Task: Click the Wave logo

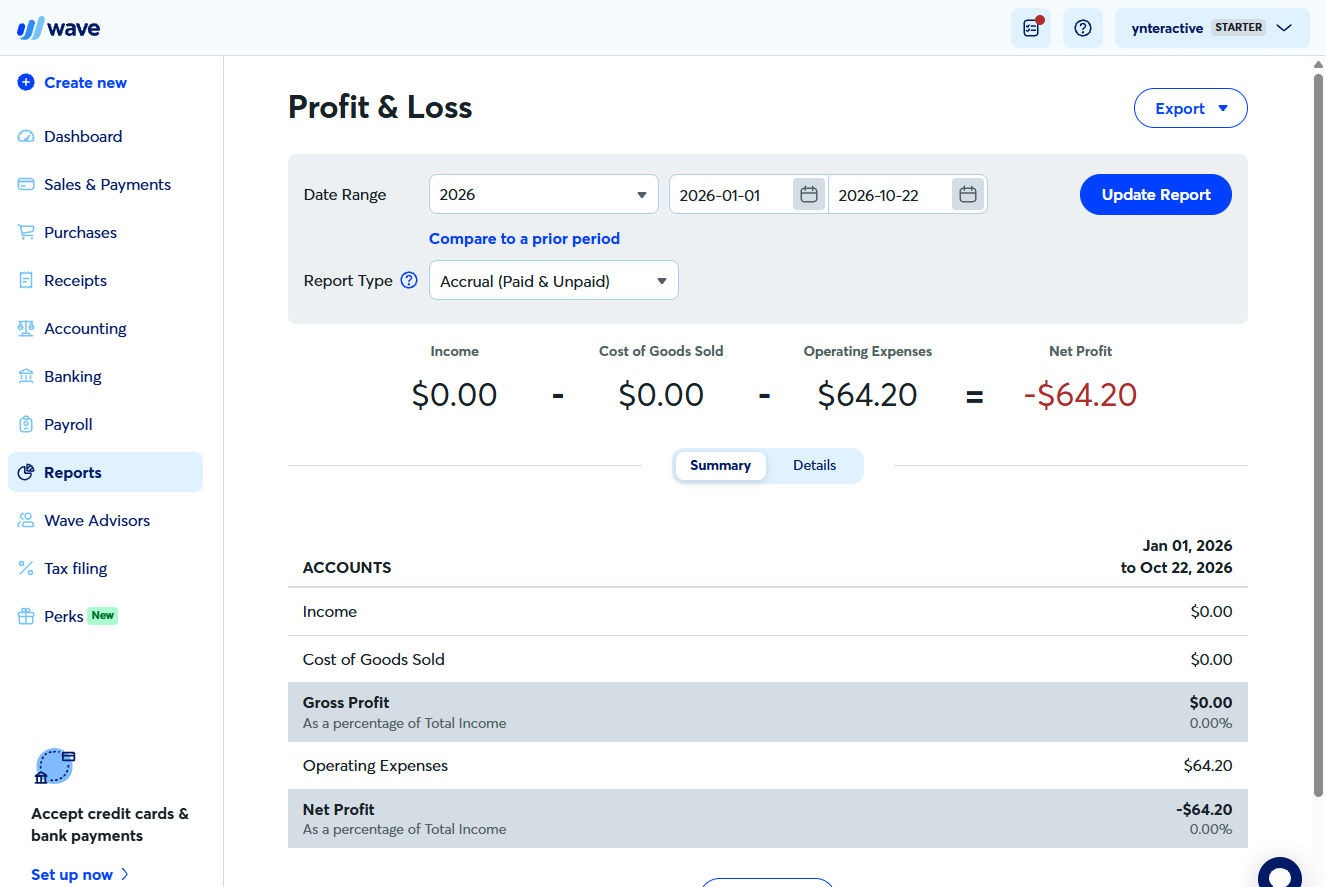Action: [58, 28]
